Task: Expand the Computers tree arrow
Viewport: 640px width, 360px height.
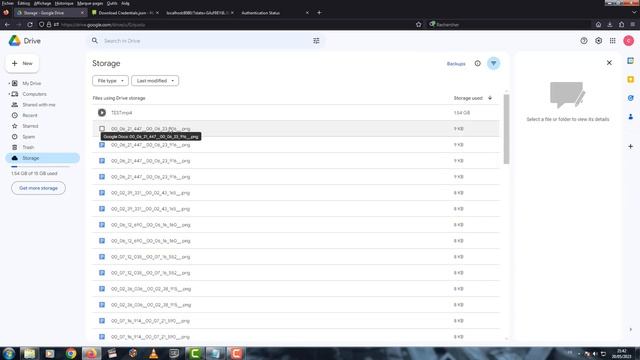Action: click(9, 94)
